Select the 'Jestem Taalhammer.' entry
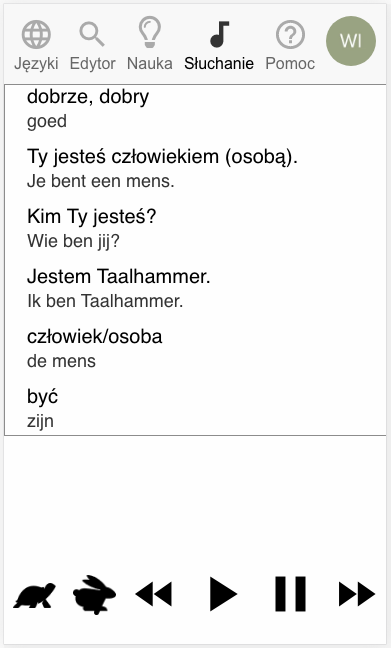This screenshot has height=648, width=391. [x=195, y=288]
